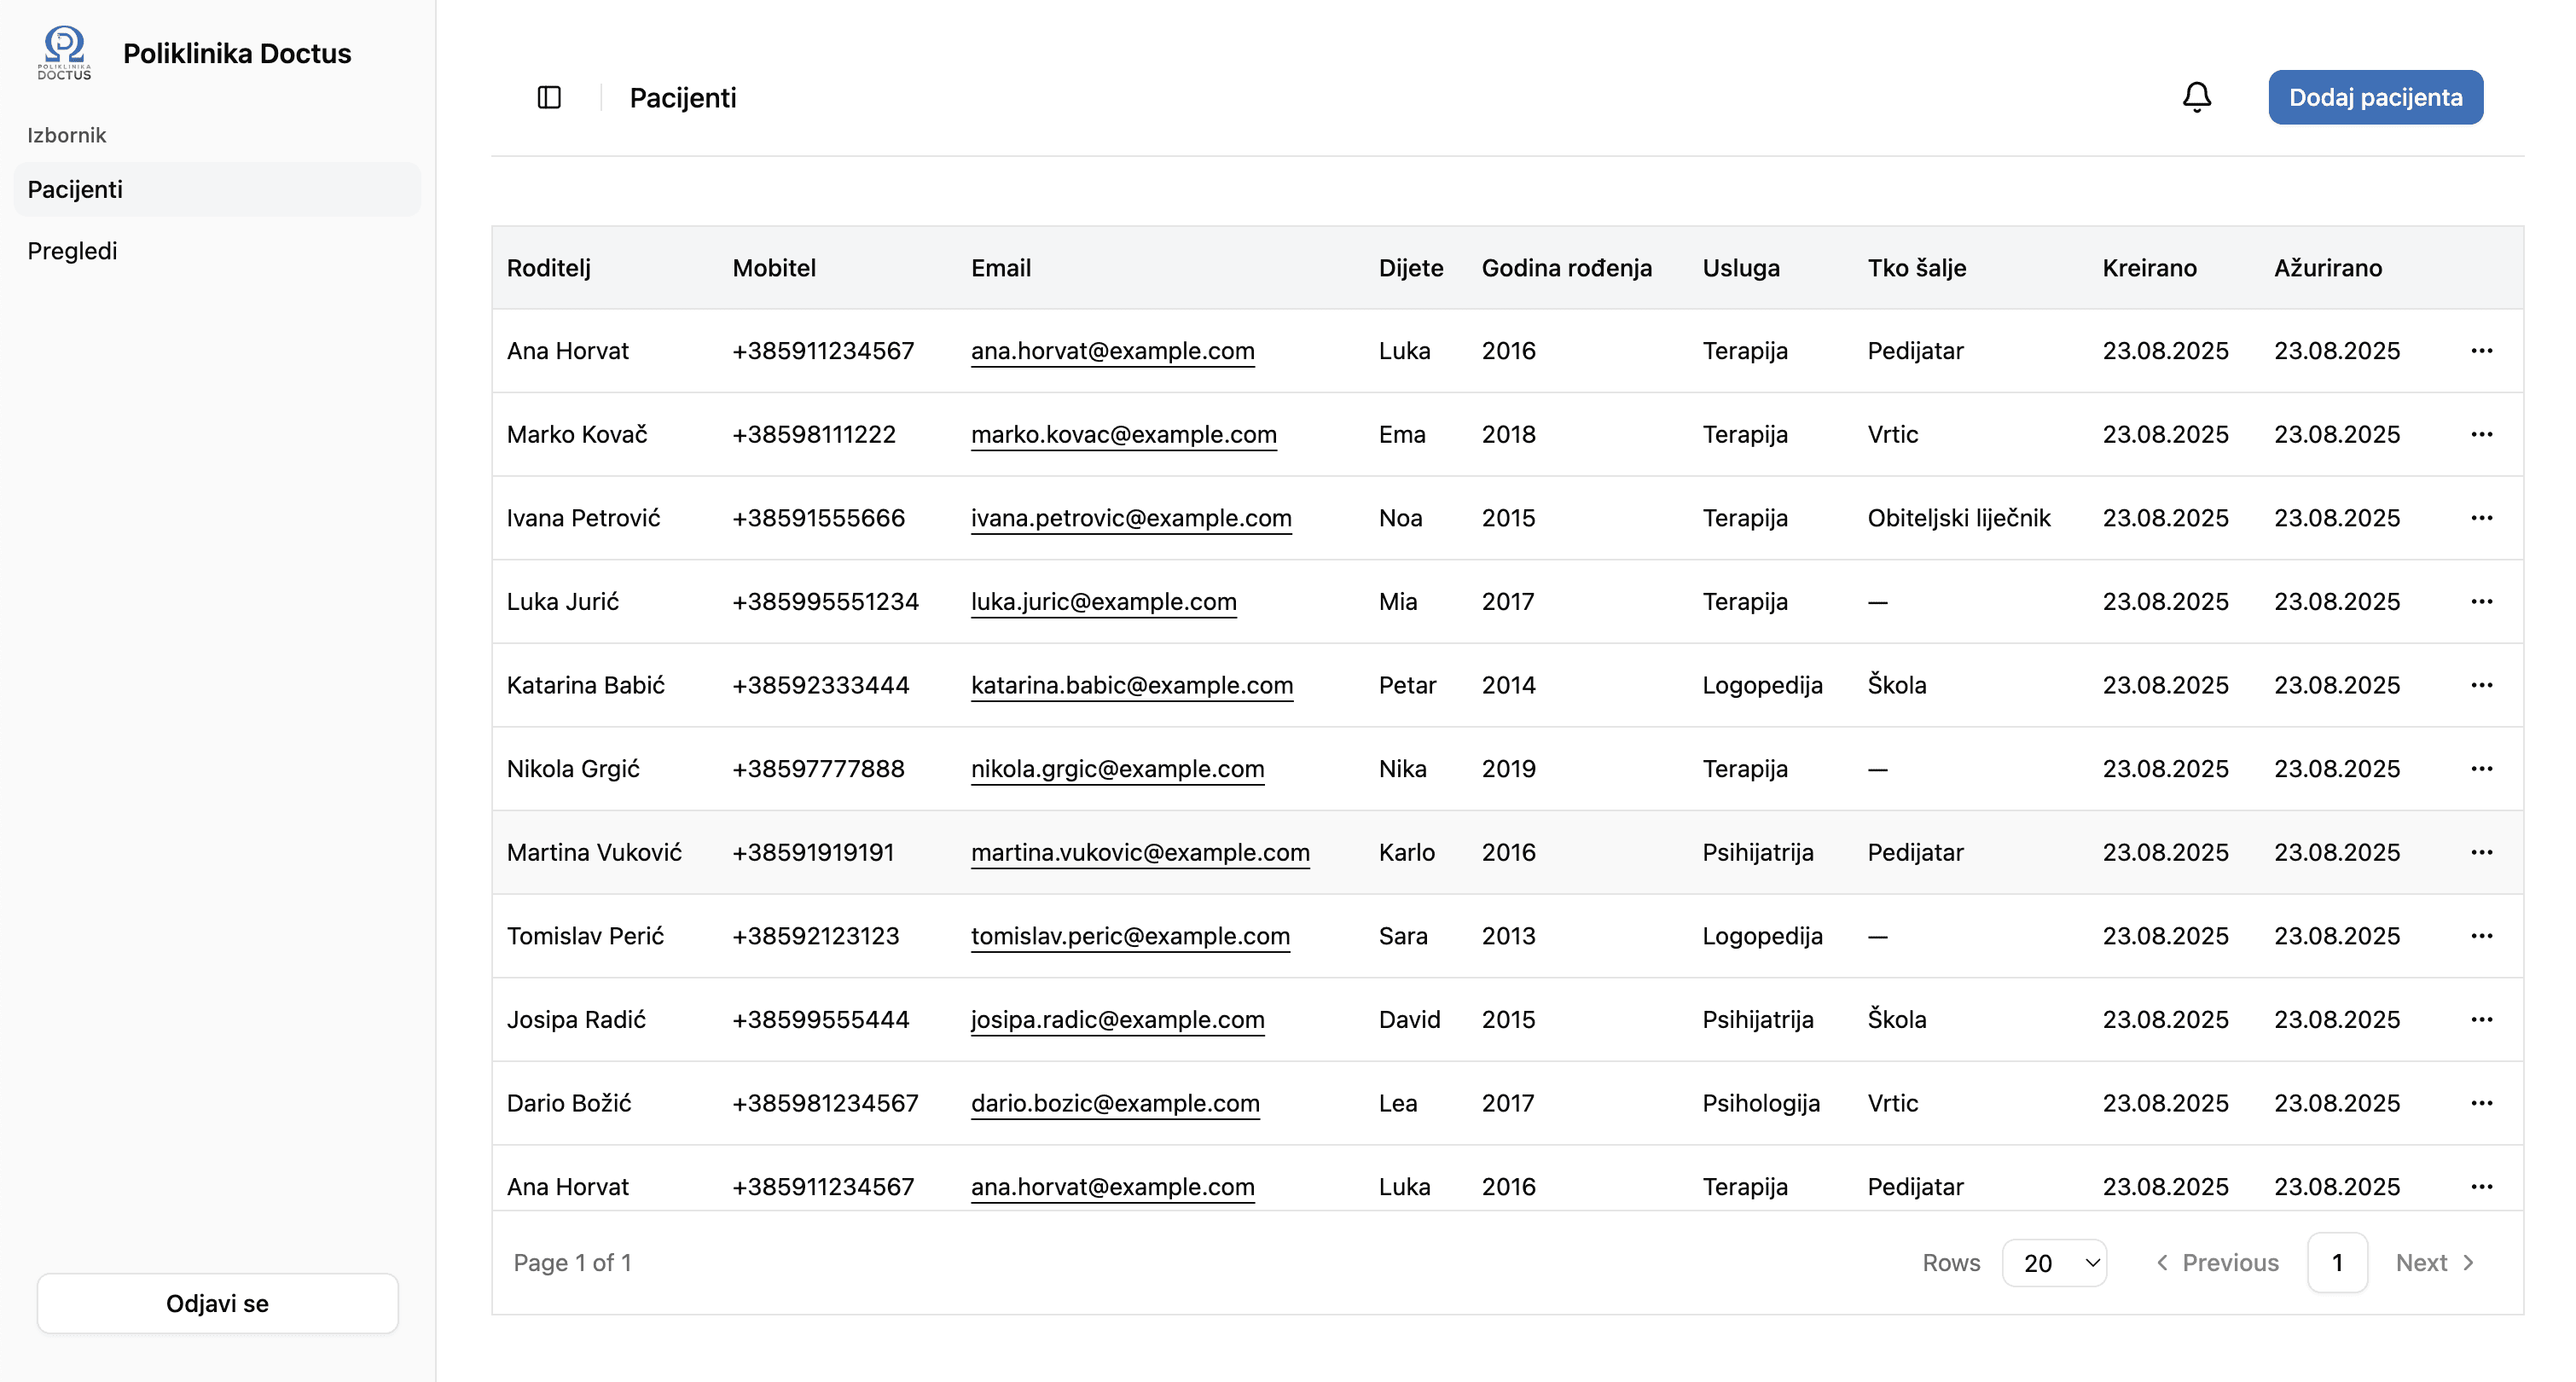Open Pregledi in the sidebar menu
Viewport: 2576px width, 1382px height.
click(72, 251)
